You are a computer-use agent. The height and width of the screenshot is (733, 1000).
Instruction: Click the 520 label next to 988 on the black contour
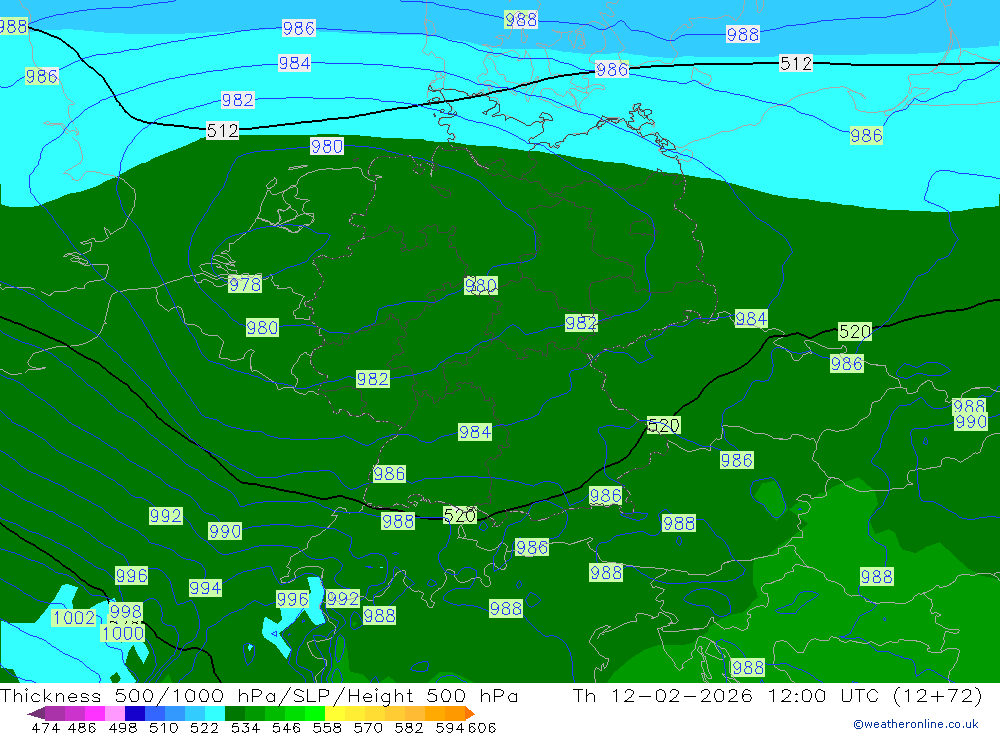460,515
